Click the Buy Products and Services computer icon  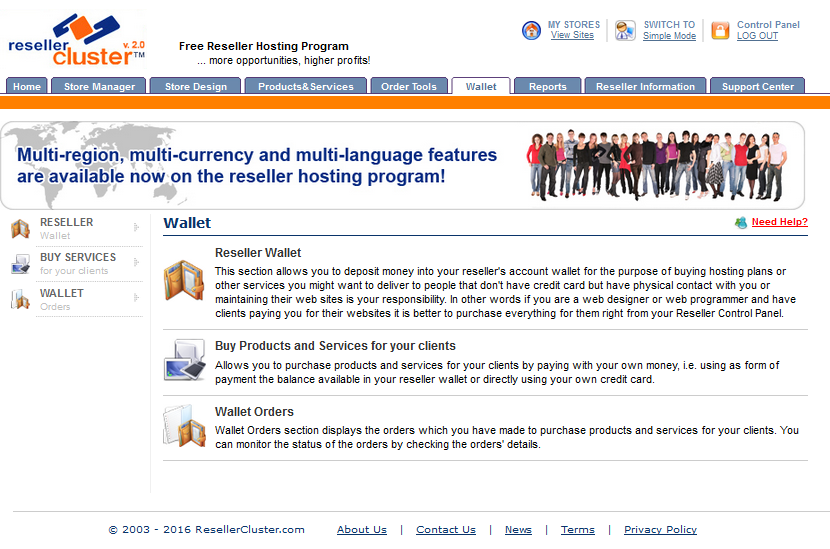(x=184, y=360)
